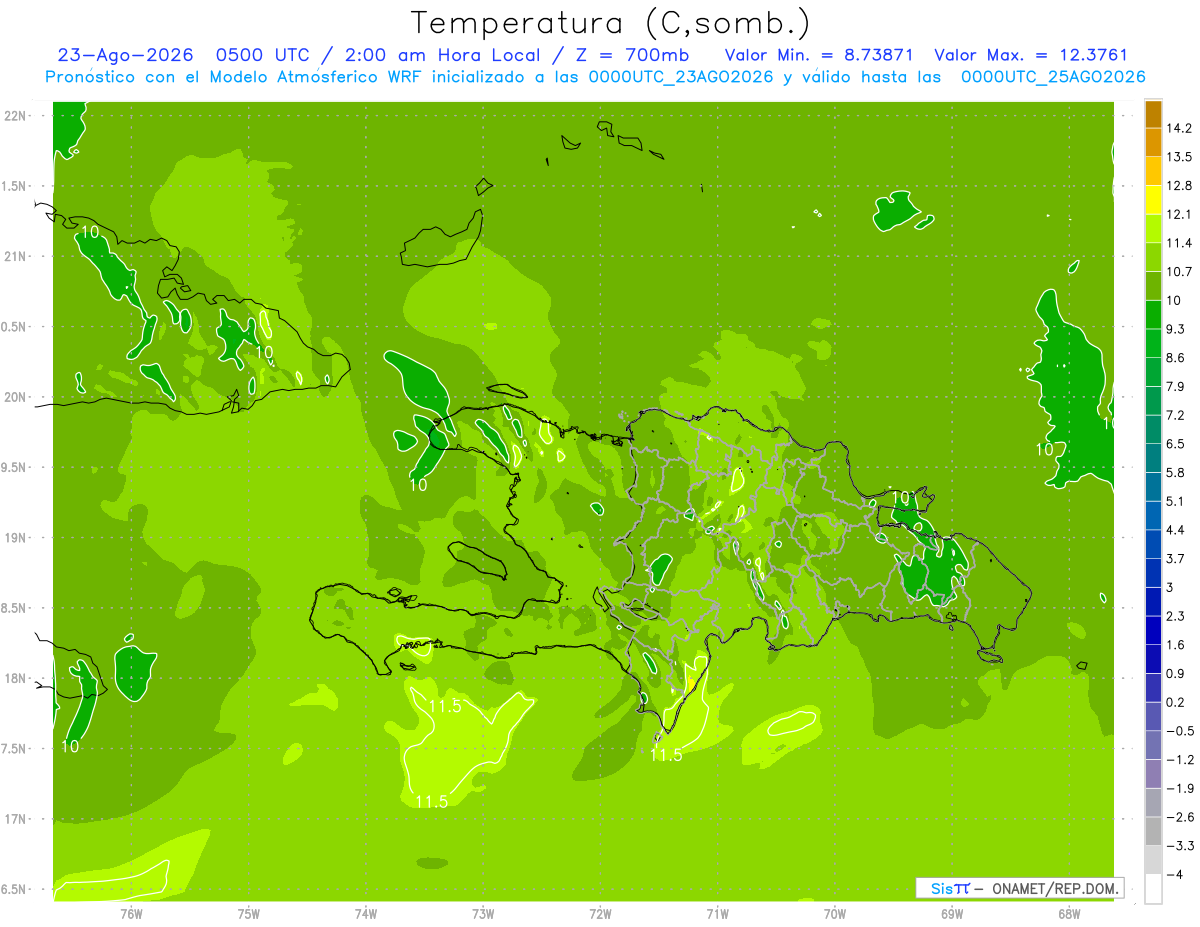
Task: Pick the orange legend swatch between 13.5 and 14.2
Action: (x=1153, y=143)
